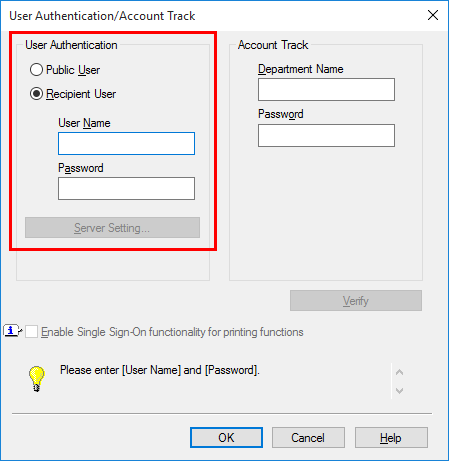This screenshot has height=461, width=449.
Task: Open the Help button
Action: [x=391, y=437]
